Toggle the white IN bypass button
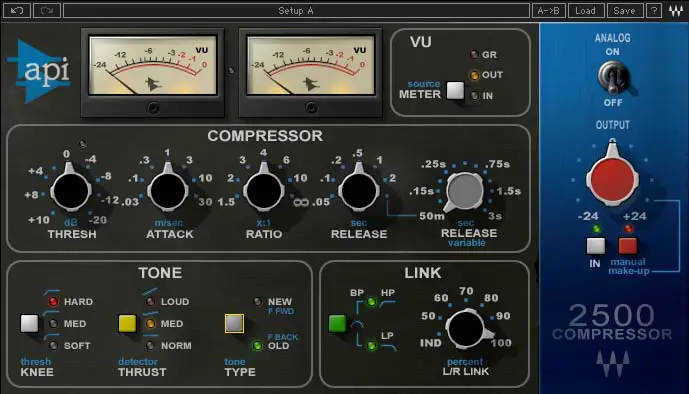 (595, 246)
